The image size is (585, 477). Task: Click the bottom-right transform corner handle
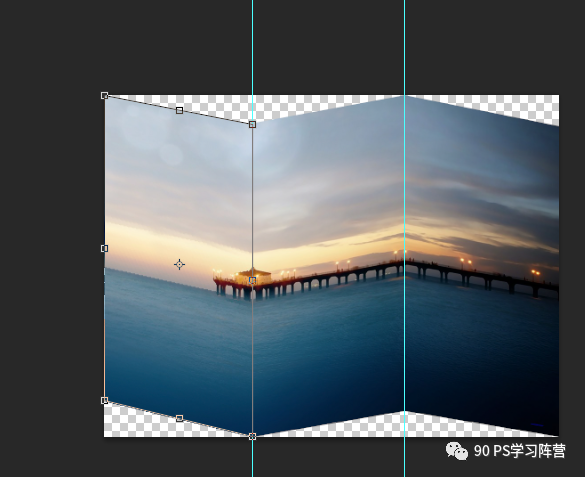pos(253,436)
